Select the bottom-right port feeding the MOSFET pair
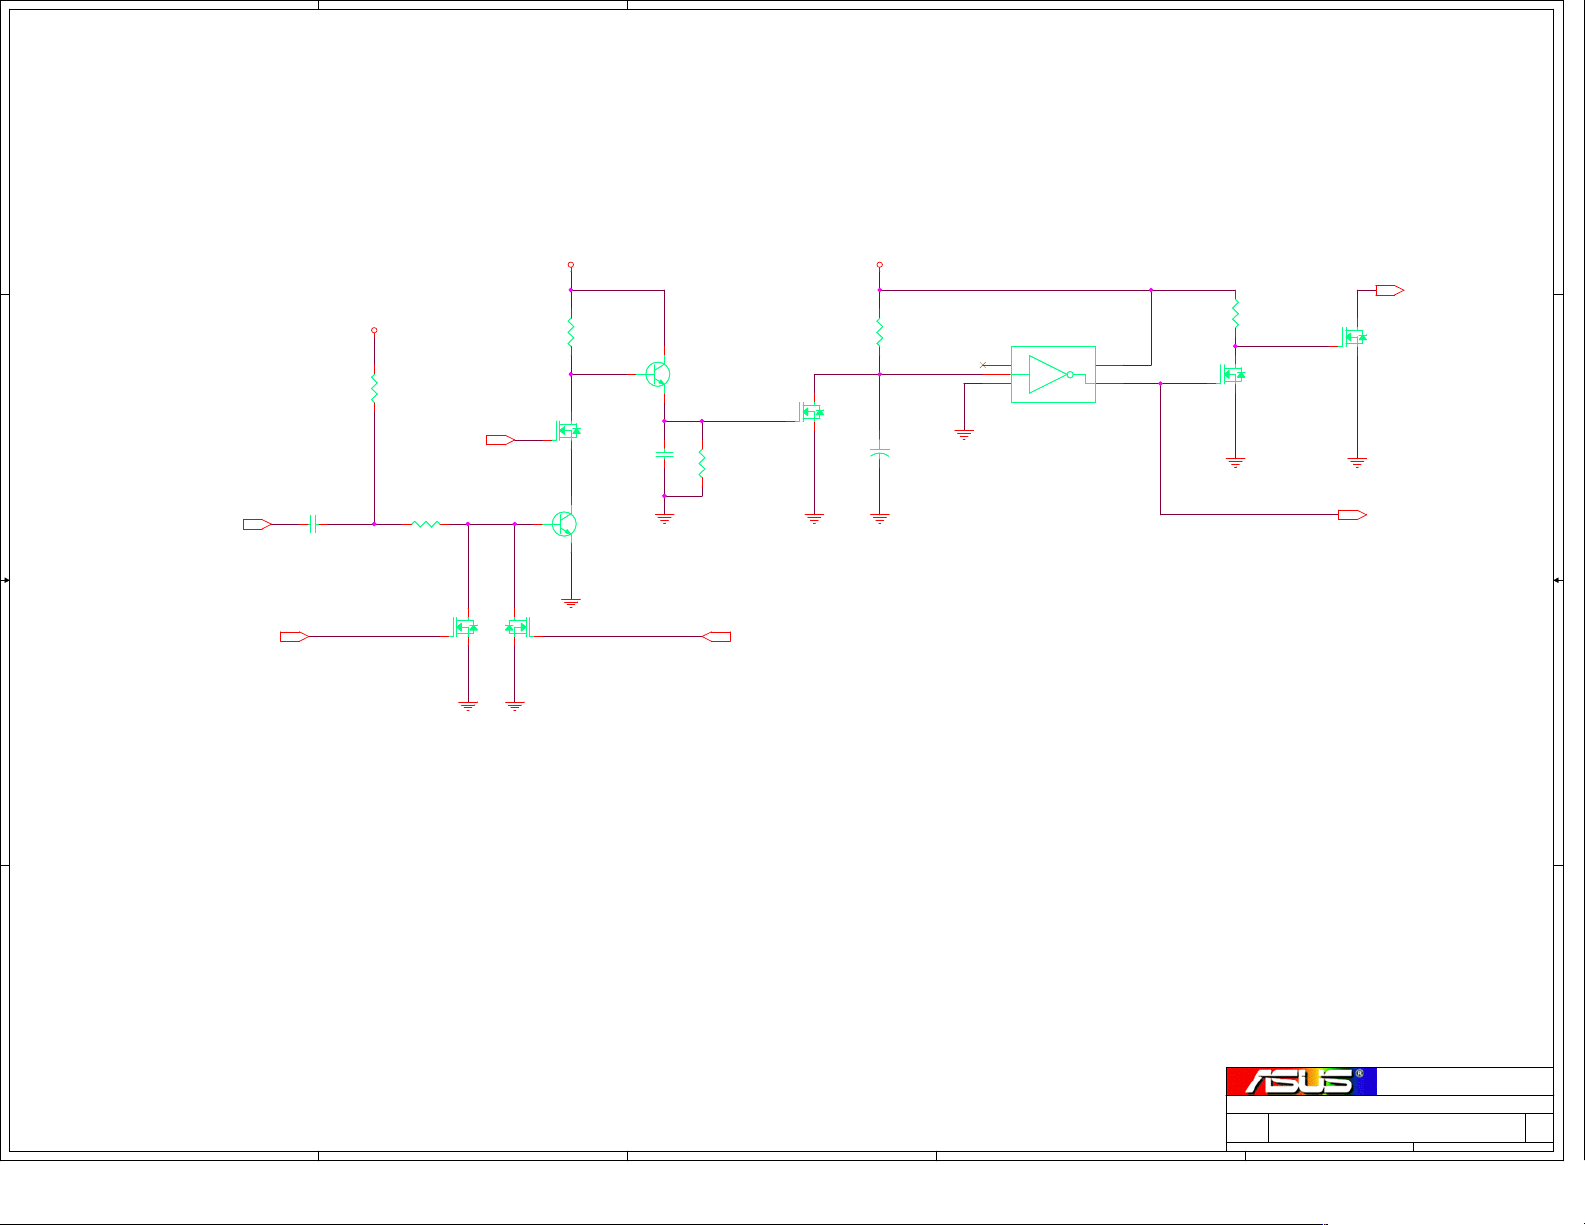The width and height of the screenshot is (1585, 1225). (717, 637)
